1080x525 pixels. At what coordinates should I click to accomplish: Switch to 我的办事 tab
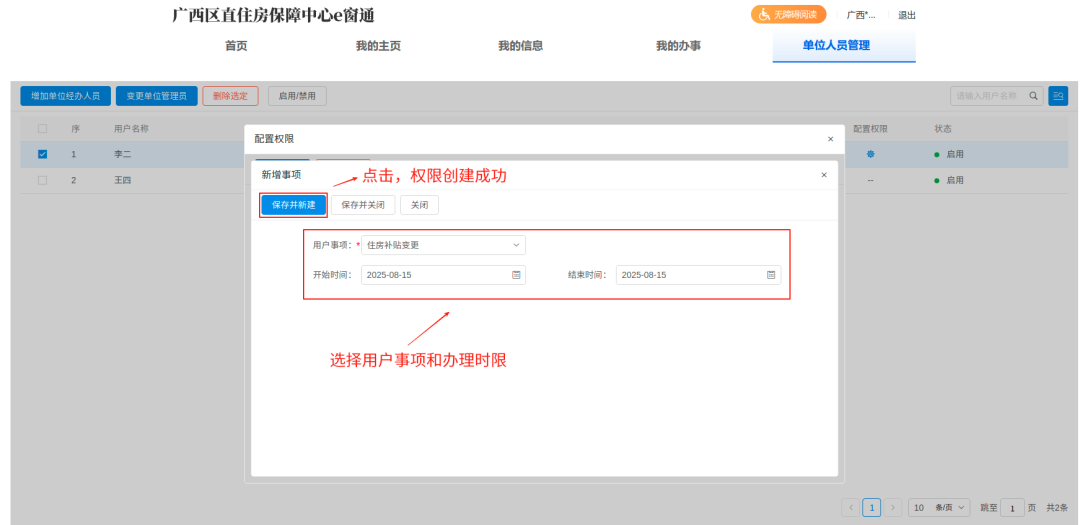(x=678, y=46)
